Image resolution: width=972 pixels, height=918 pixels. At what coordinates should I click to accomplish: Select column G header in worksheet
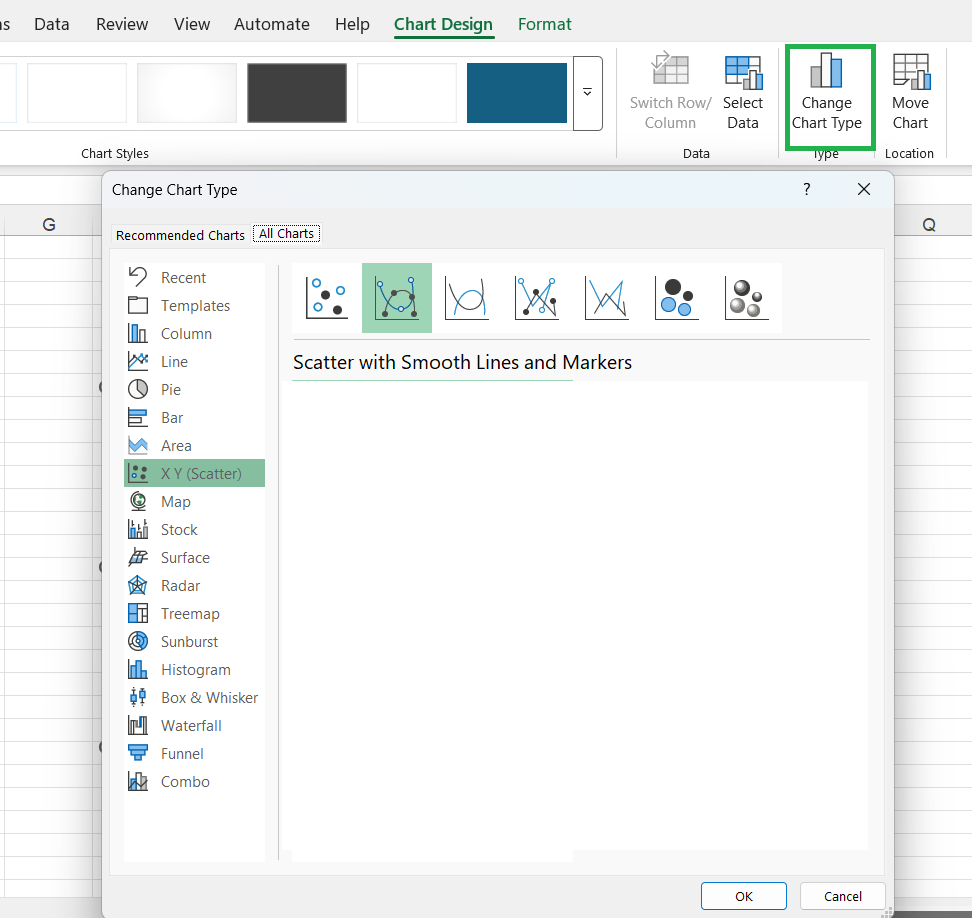click(49, 224)
